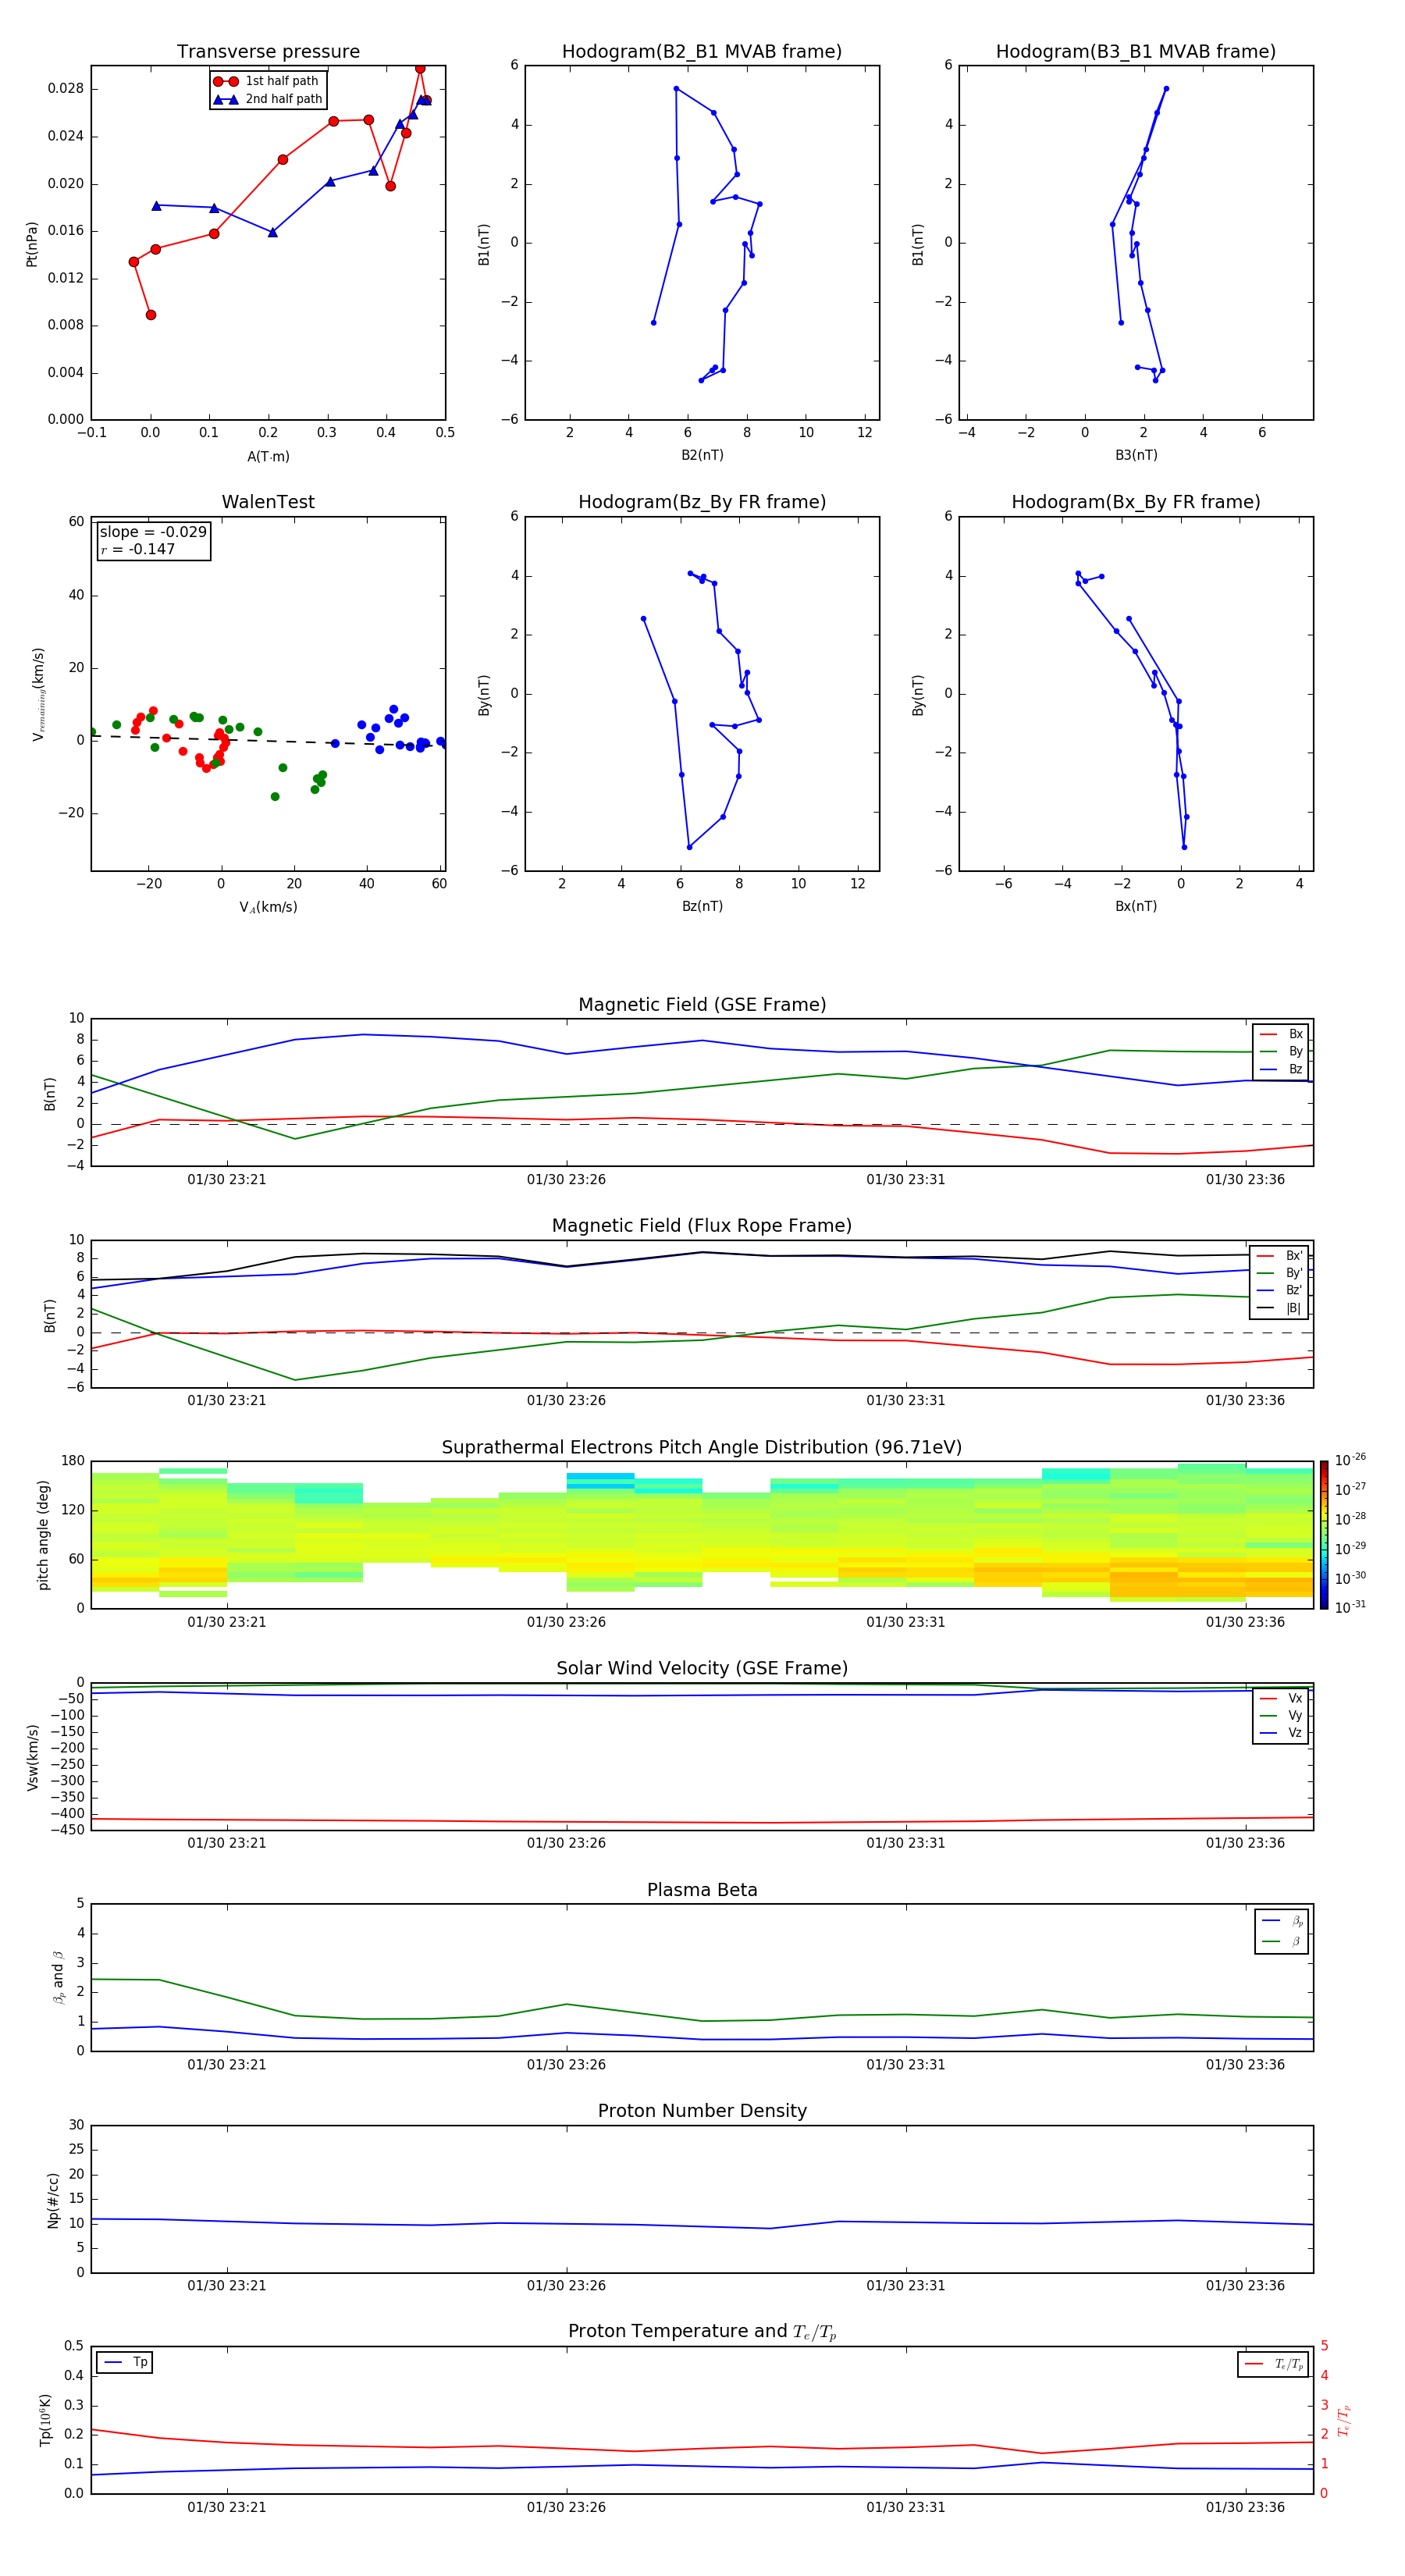The image size is (1405, 2576).
Task: Select the βp entry in Plasma Beta legend
Action: pyautogui.click(x=1282, y=1921)
